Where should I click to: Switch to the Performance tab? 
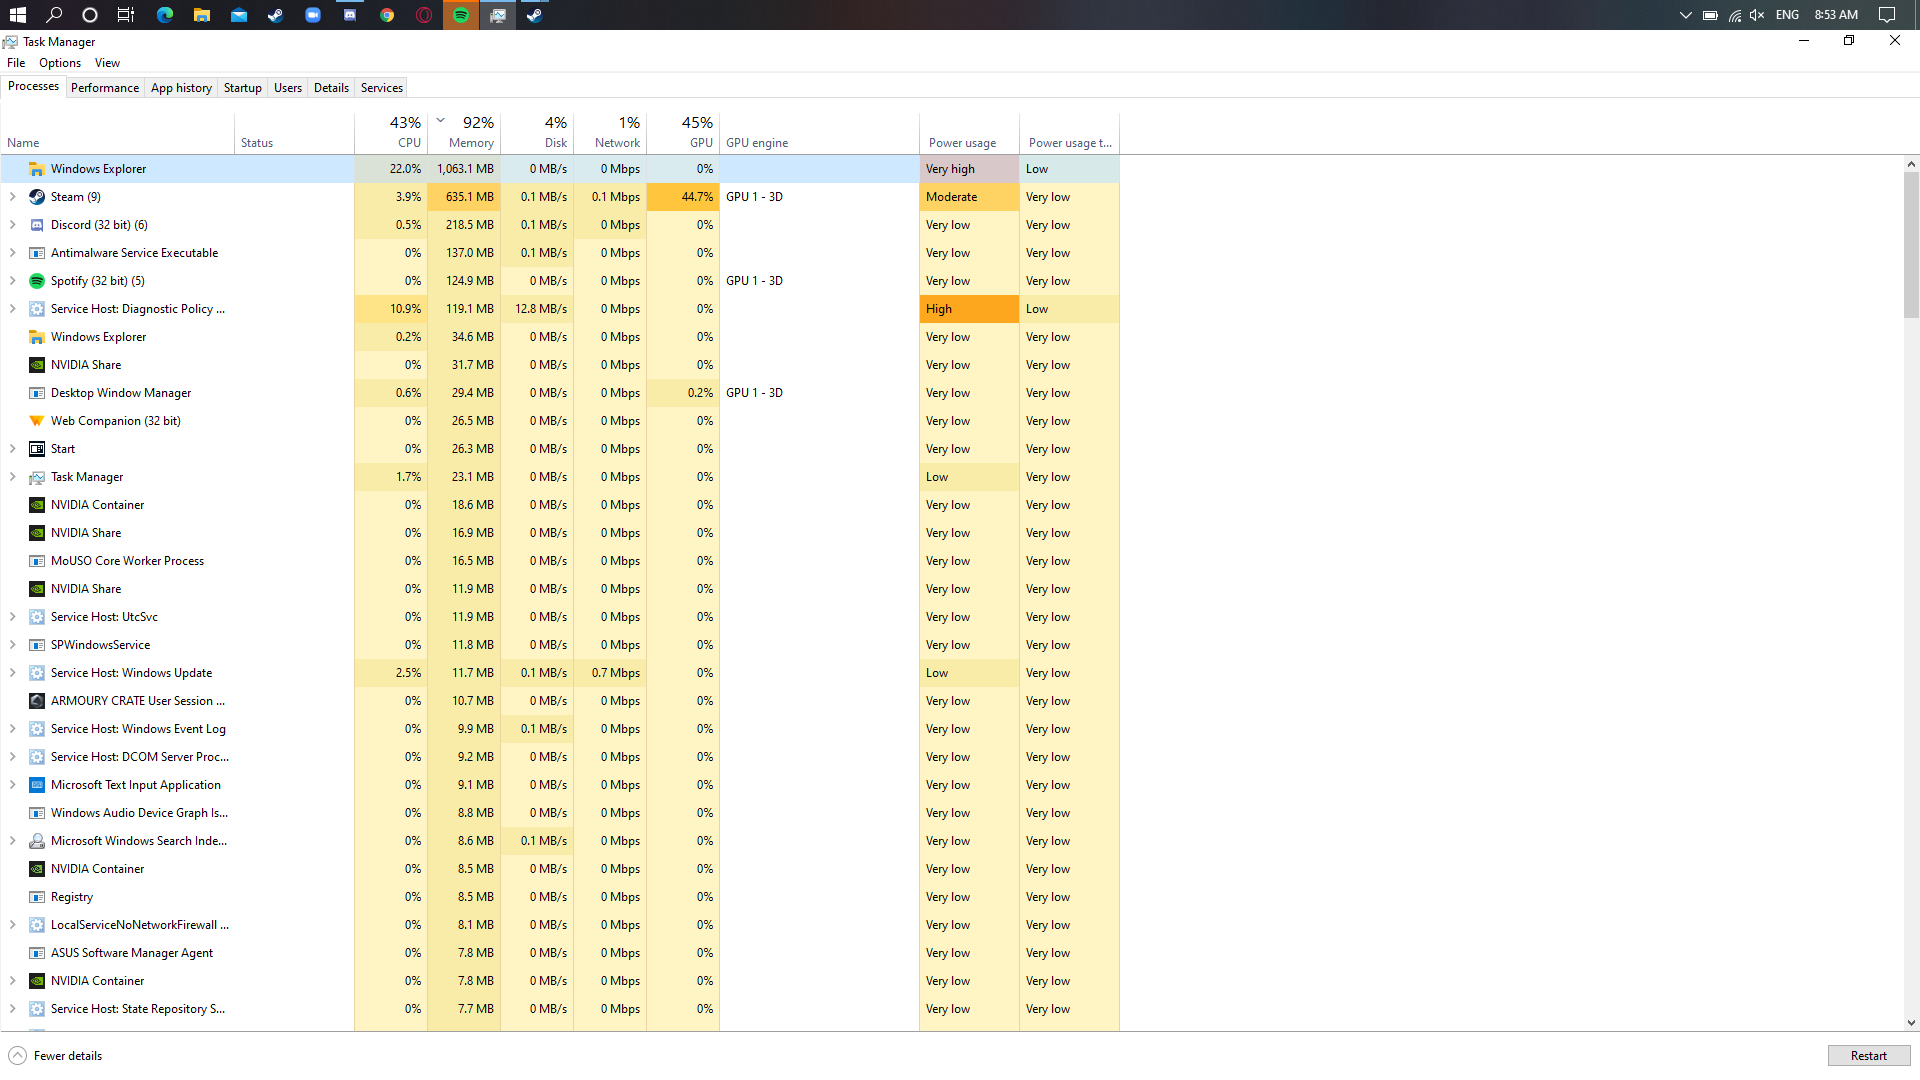(105, 88)
